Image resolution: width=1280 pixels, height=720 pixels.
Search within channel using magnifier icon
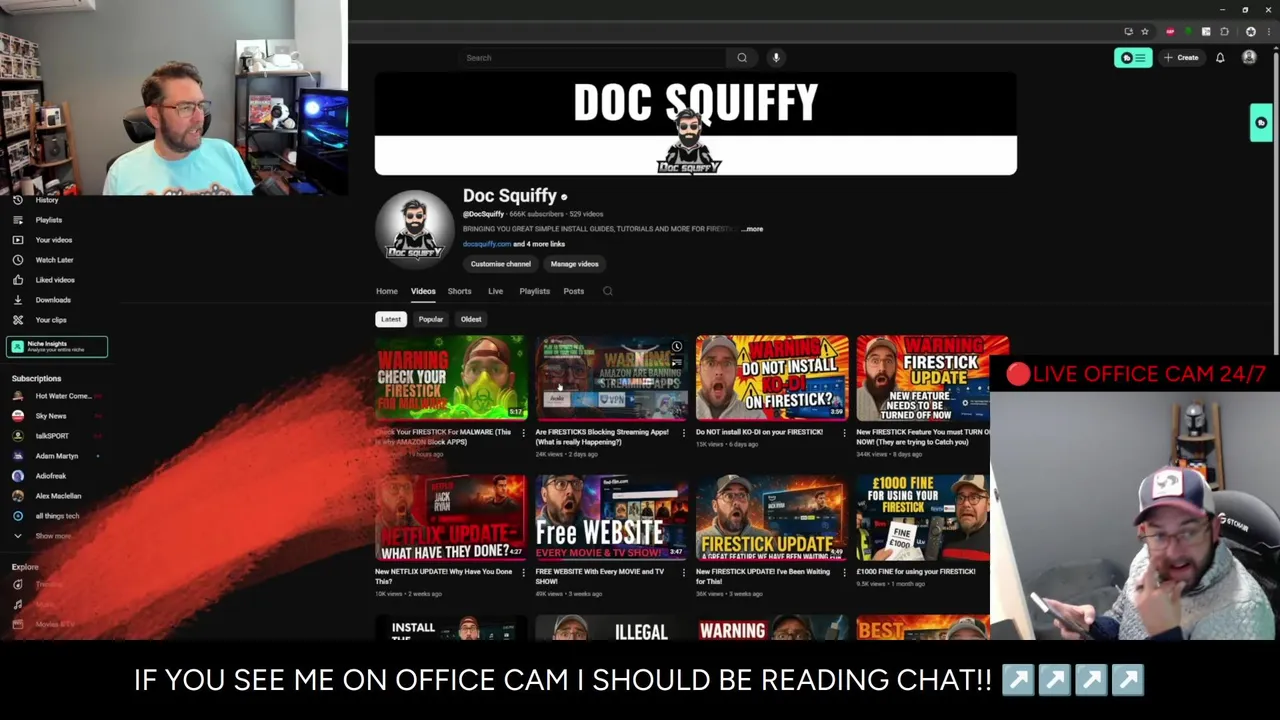coord(607,291)
